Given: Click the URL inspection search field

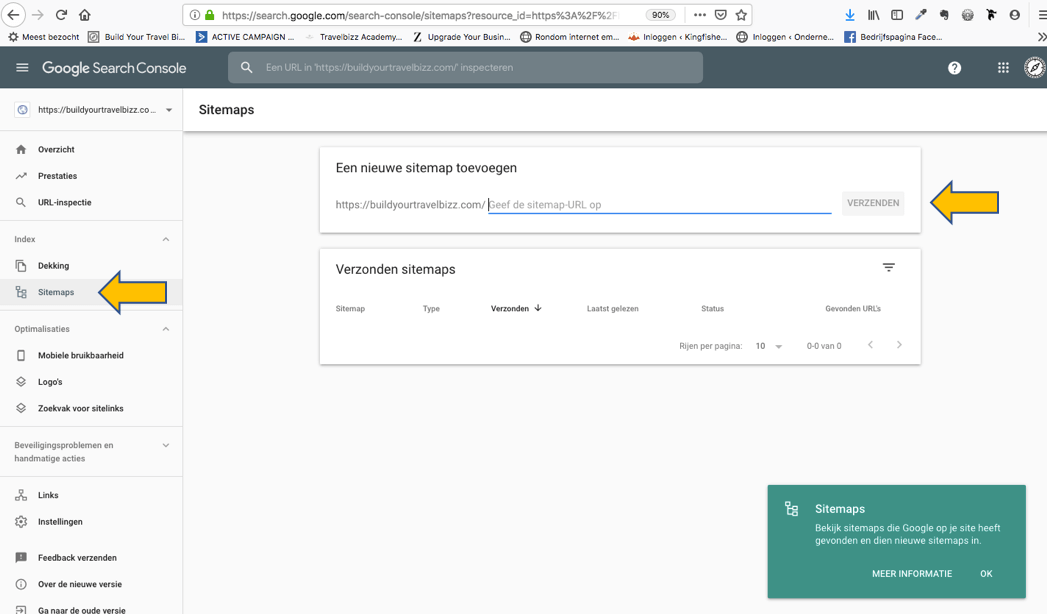Looking at the screenshot, I should tap(465, 67).
